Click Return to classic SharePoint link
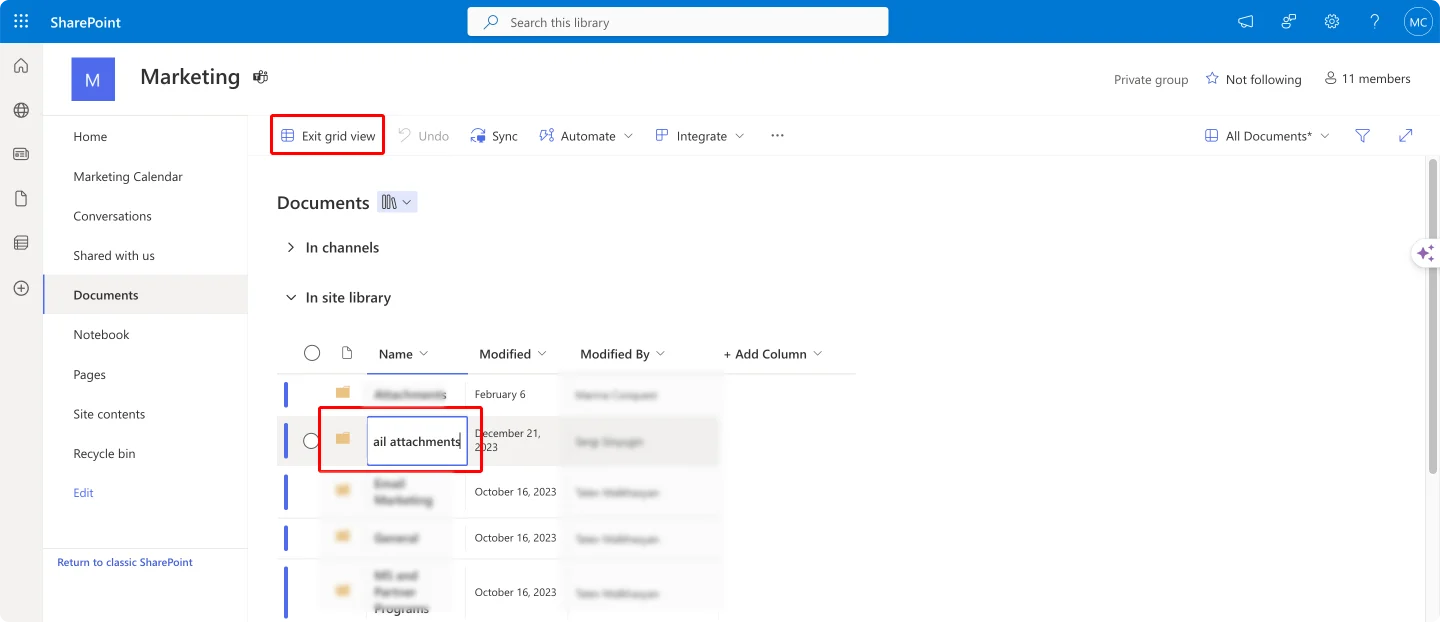The width and height of the screenshot is (1440, 622). pos(125,562)
